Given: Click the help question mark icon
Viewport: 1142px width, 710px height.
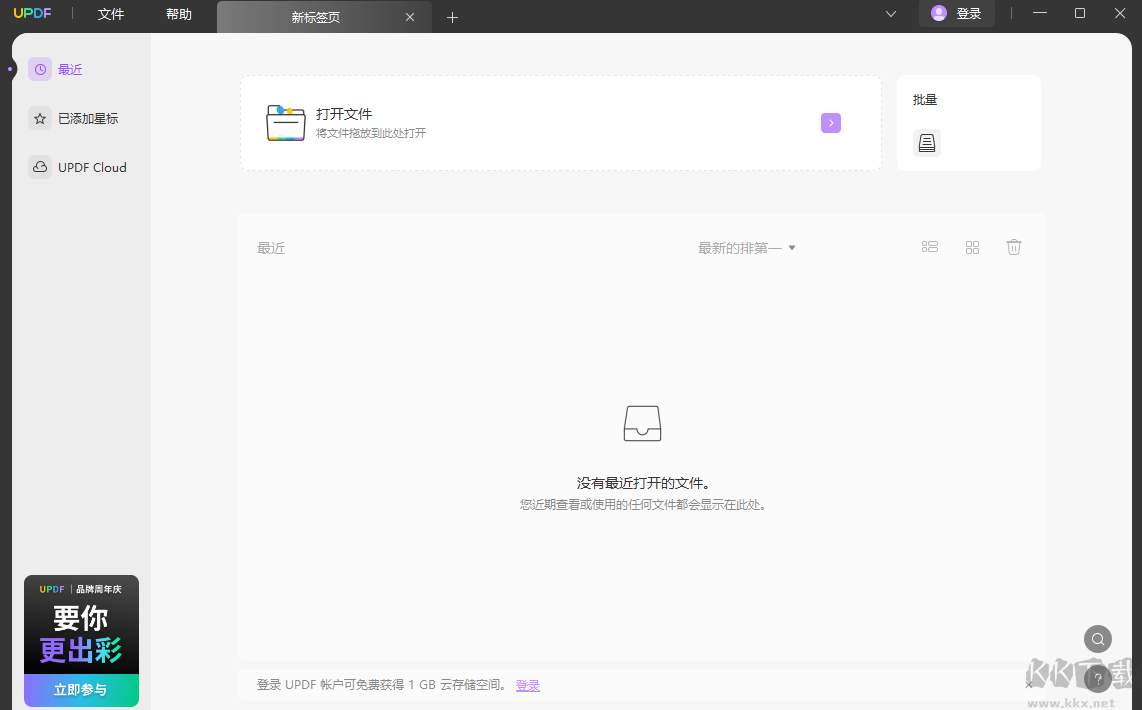Looking at the screenshot, I should point(1097,678).
